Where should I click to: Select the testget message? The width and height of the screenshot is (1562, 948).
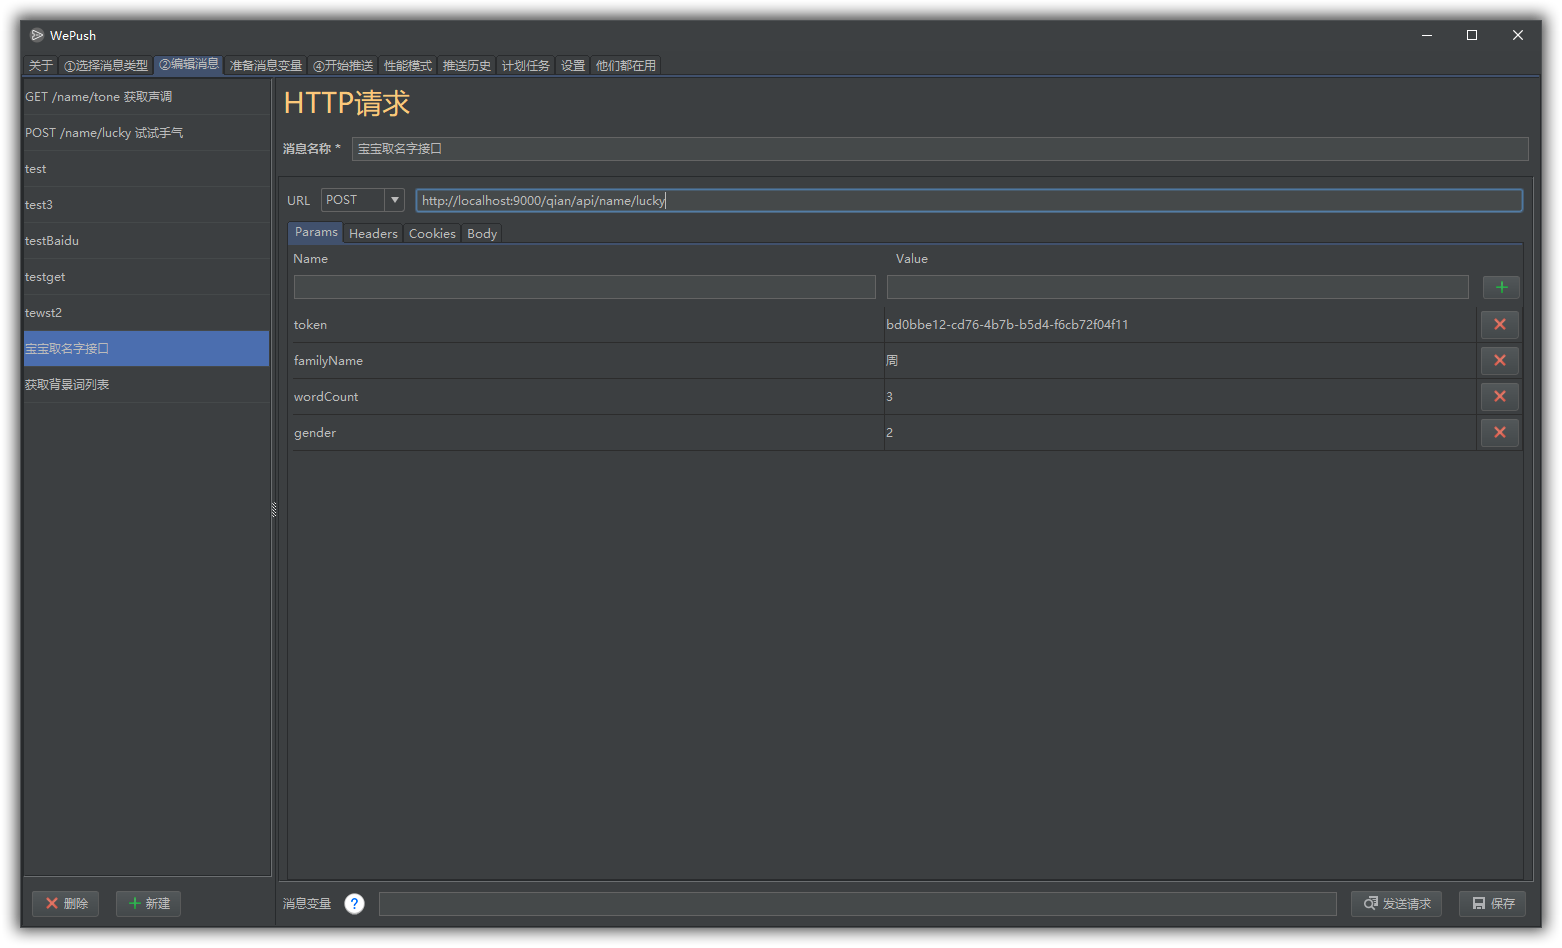tap(146, 277)
